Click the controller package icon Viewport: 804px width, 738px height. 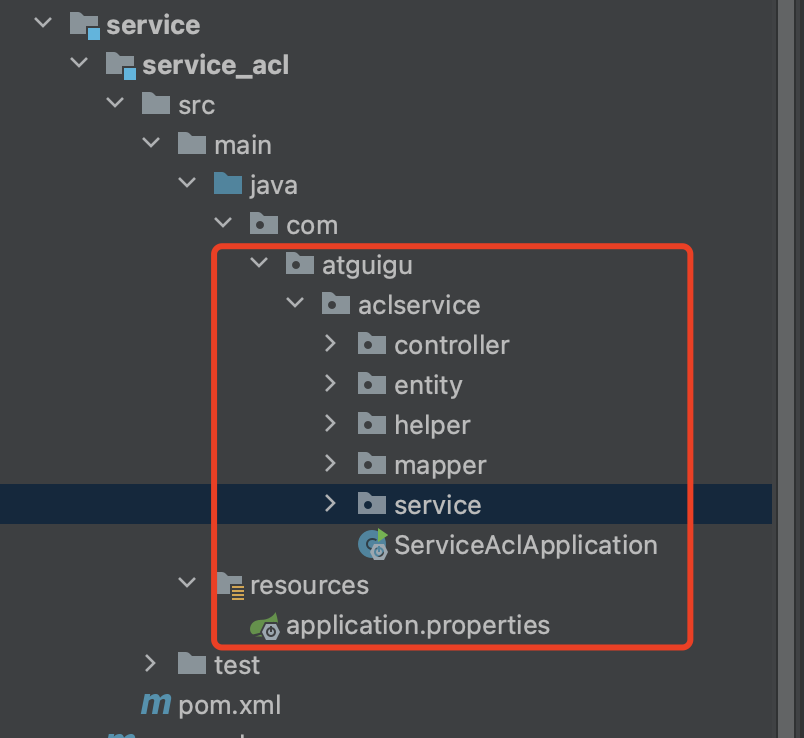(372, 345)
